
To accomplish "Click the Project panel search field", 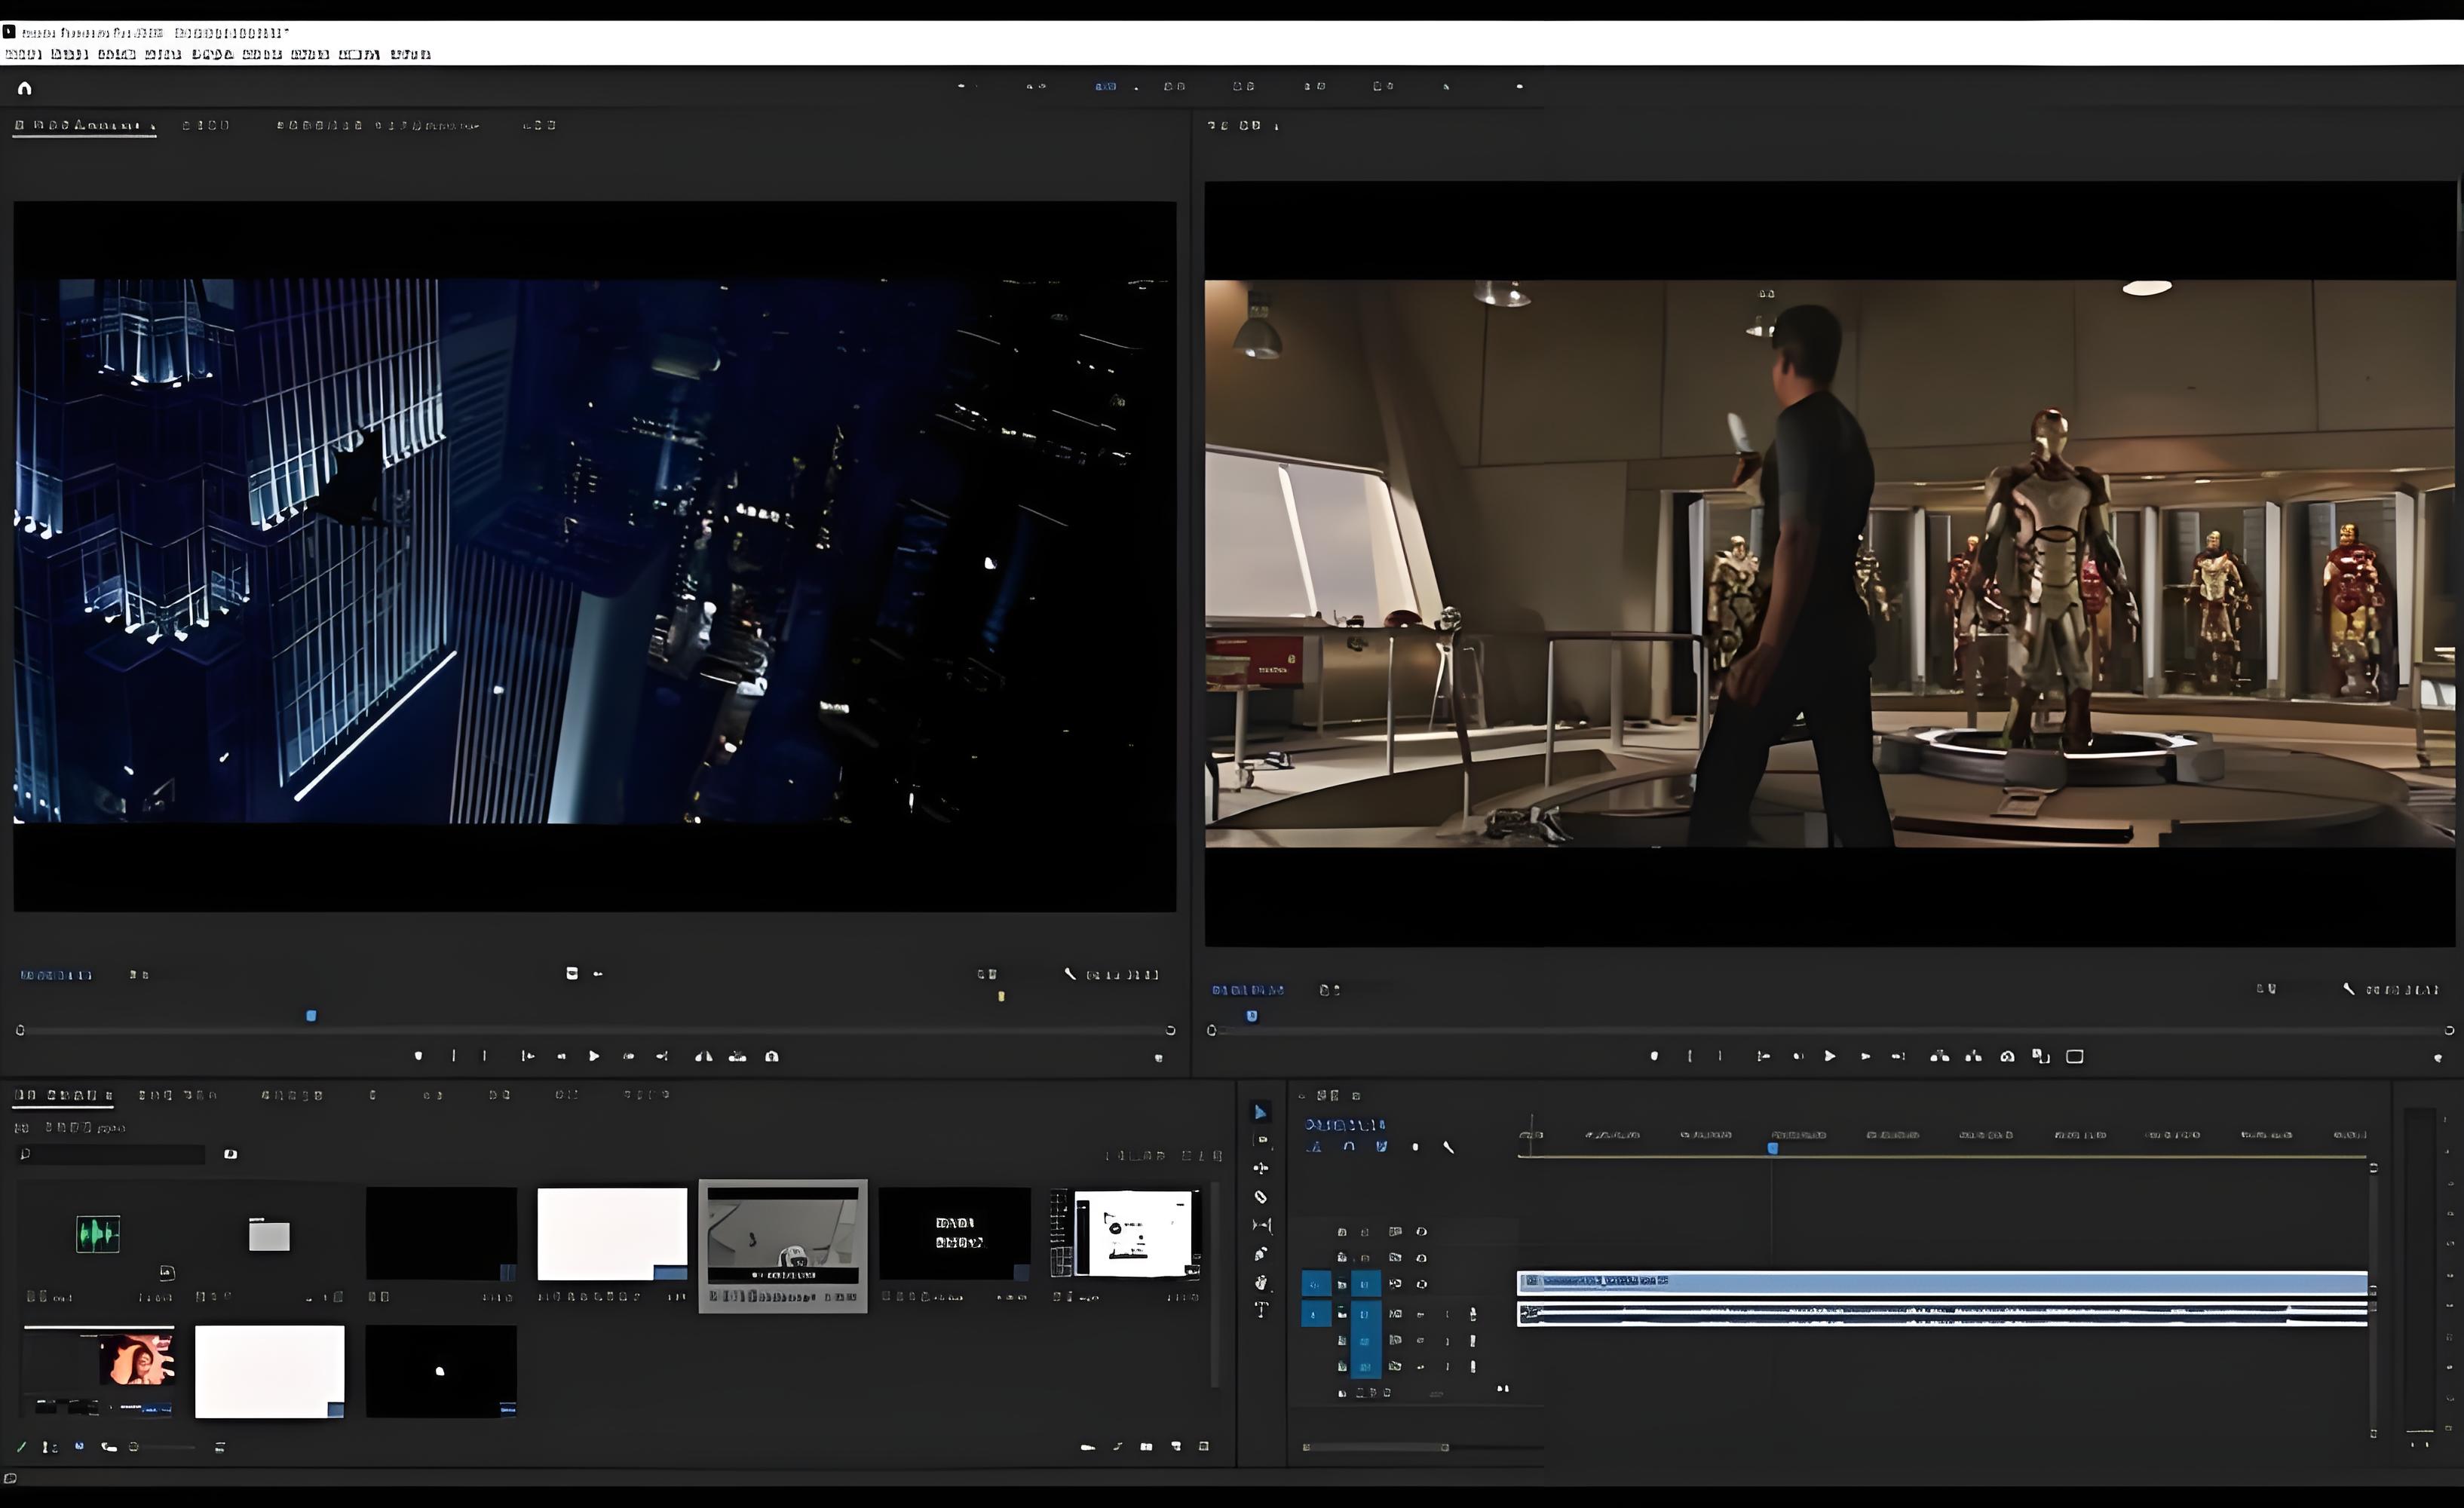I will 112,1154.
